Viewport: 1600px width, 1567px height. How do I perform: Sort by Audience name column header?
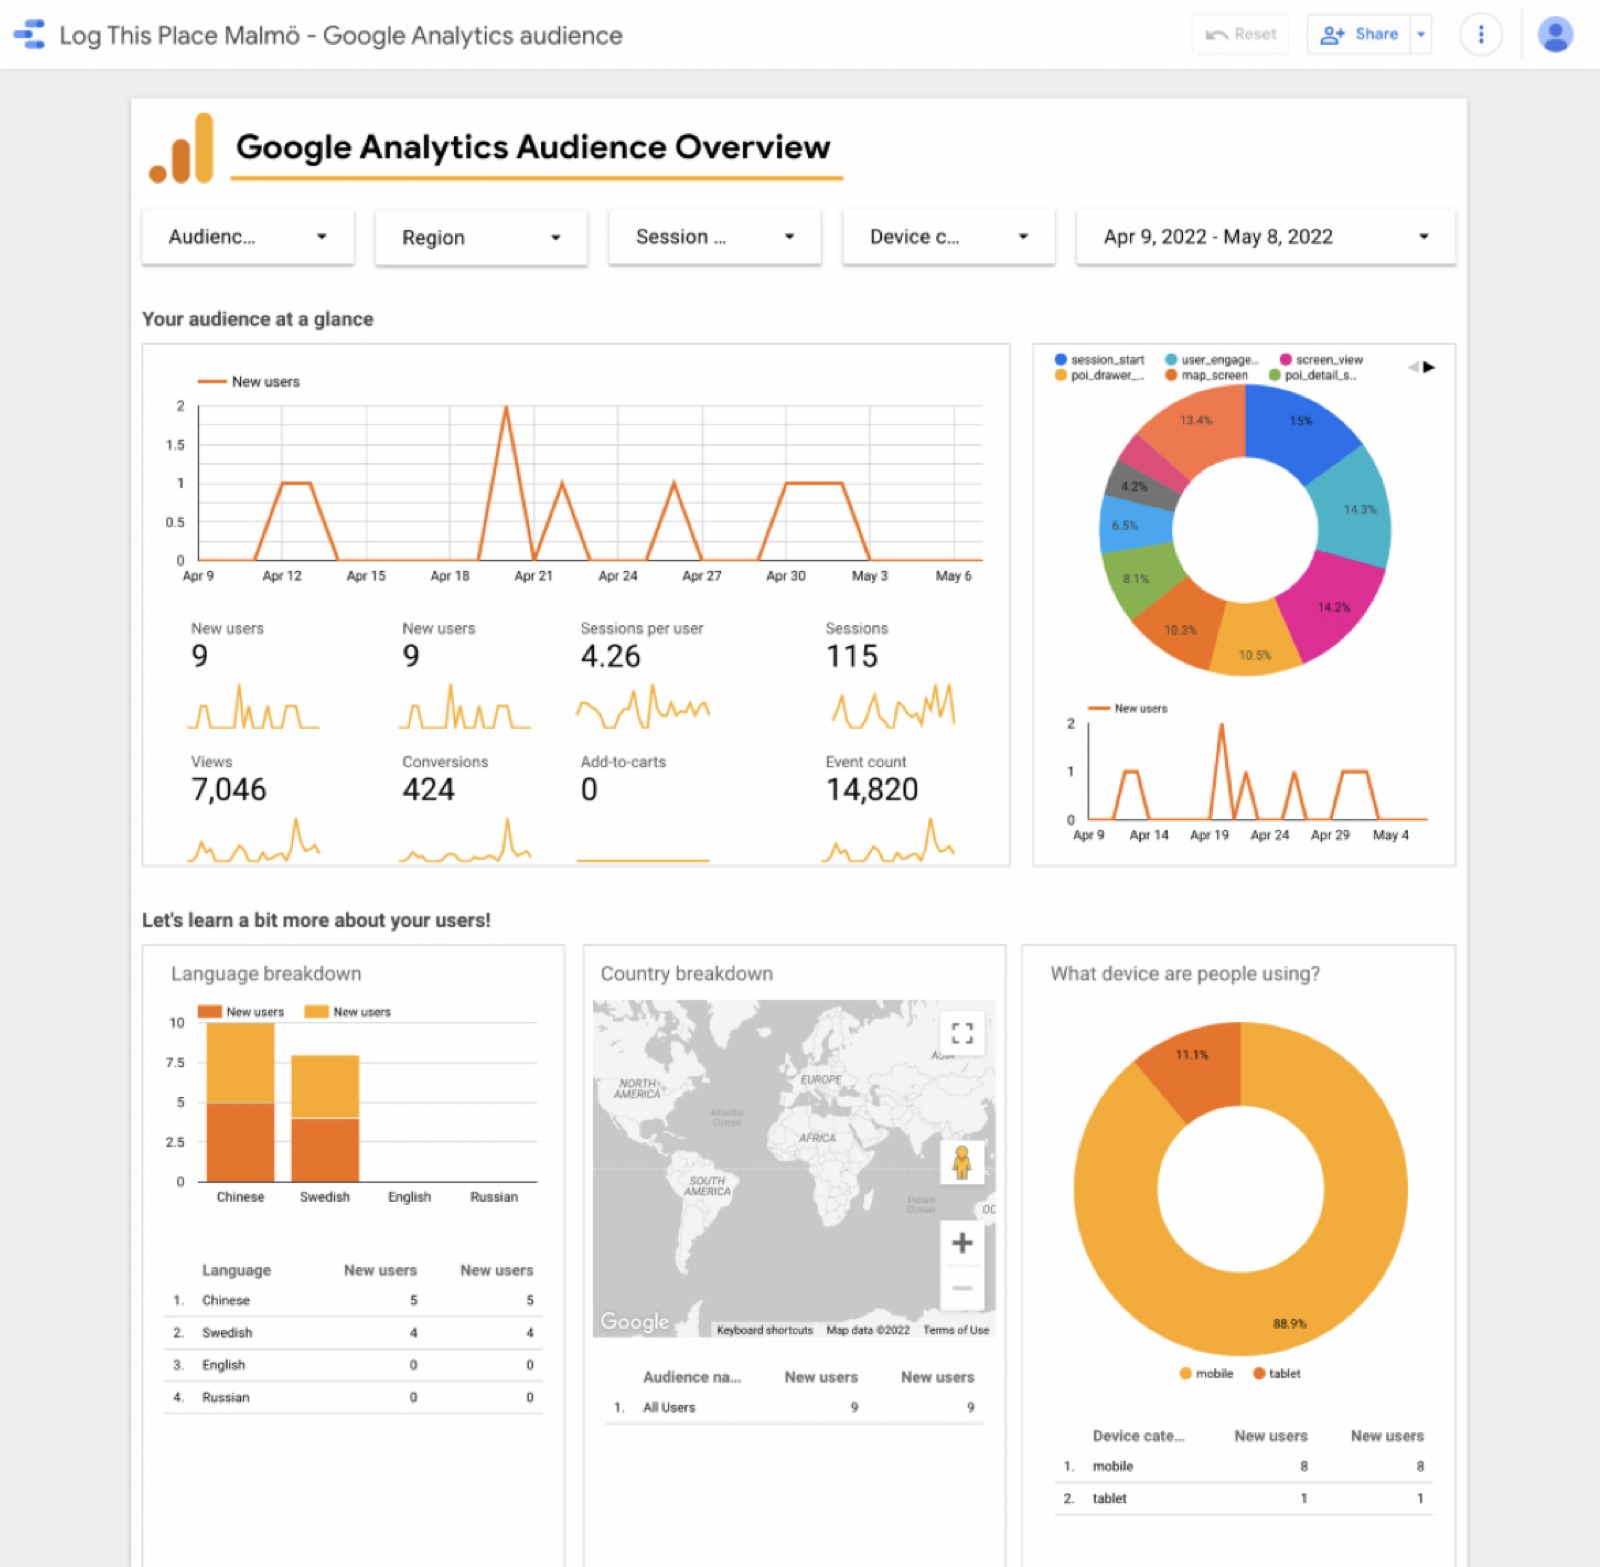point(692,1377)
